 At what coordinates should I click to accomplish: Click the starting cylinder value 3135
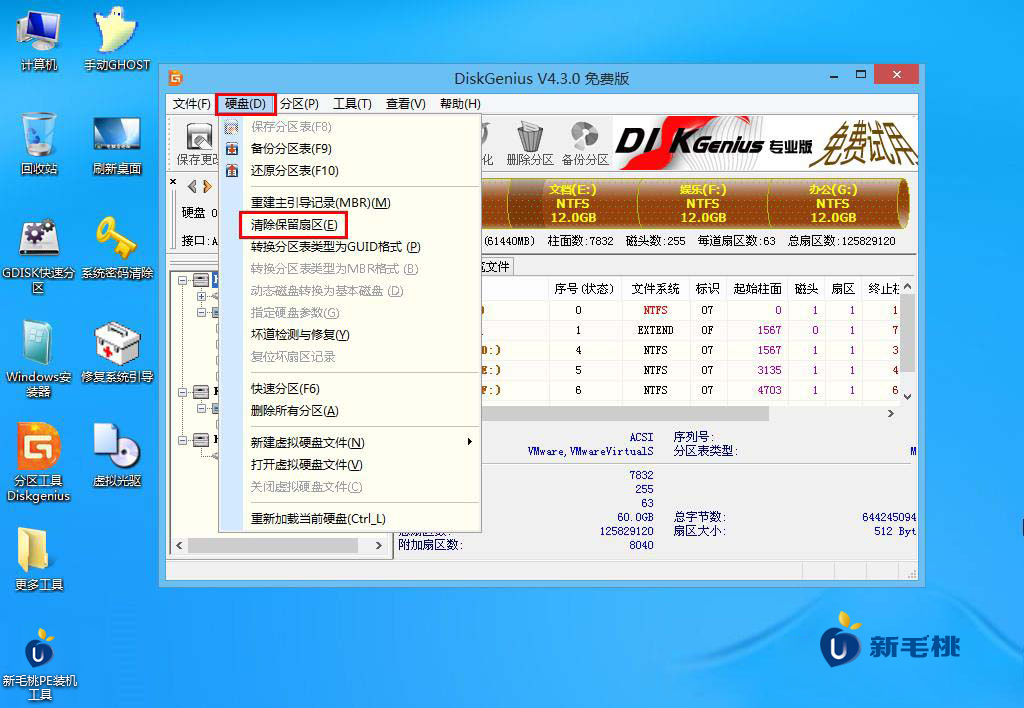769,370
